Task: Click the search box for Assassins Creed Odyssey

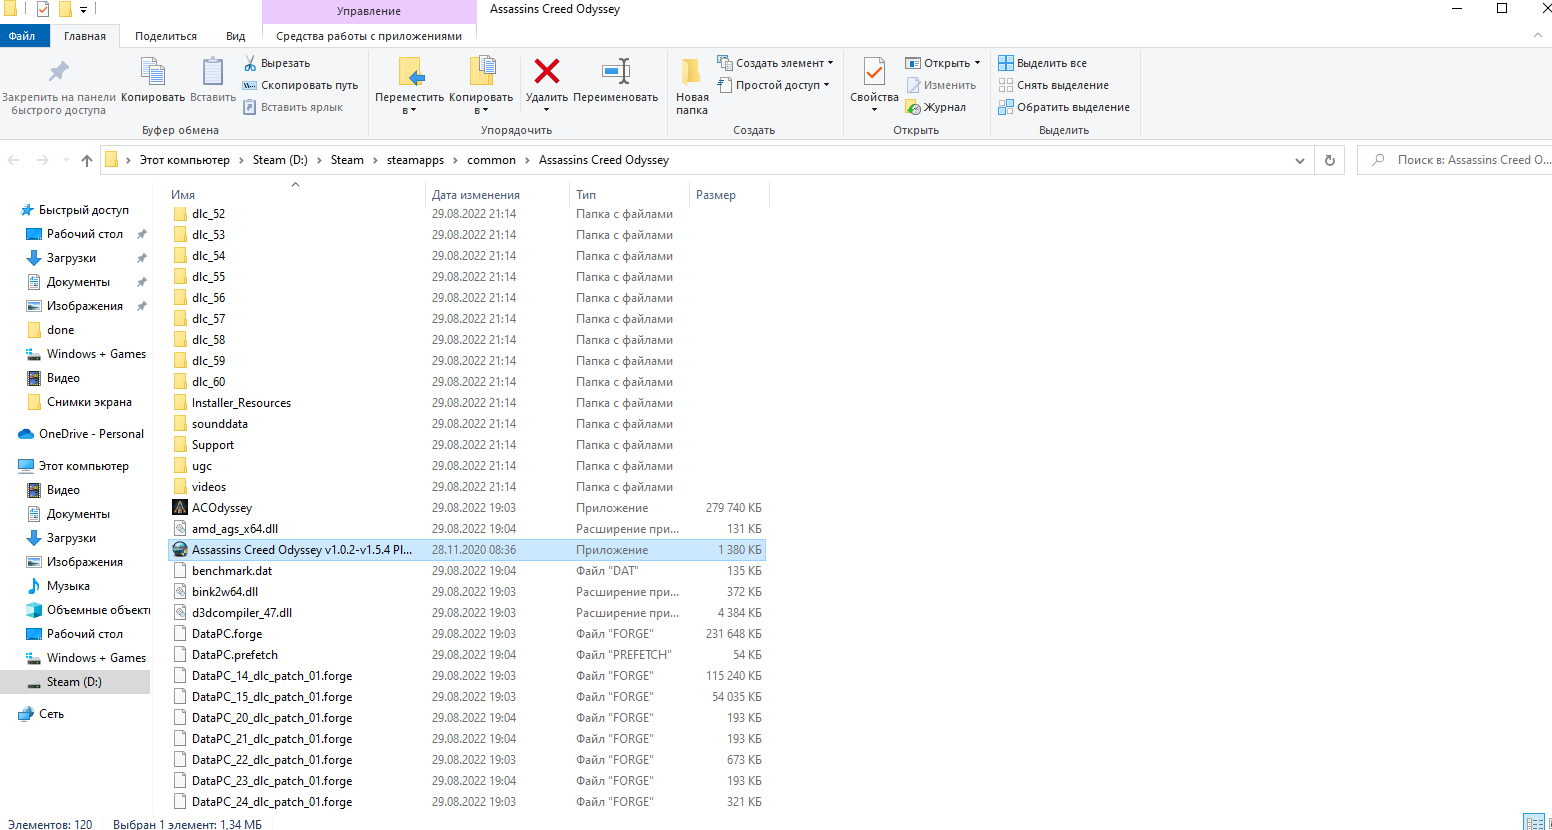Action: click(1457, 160)
